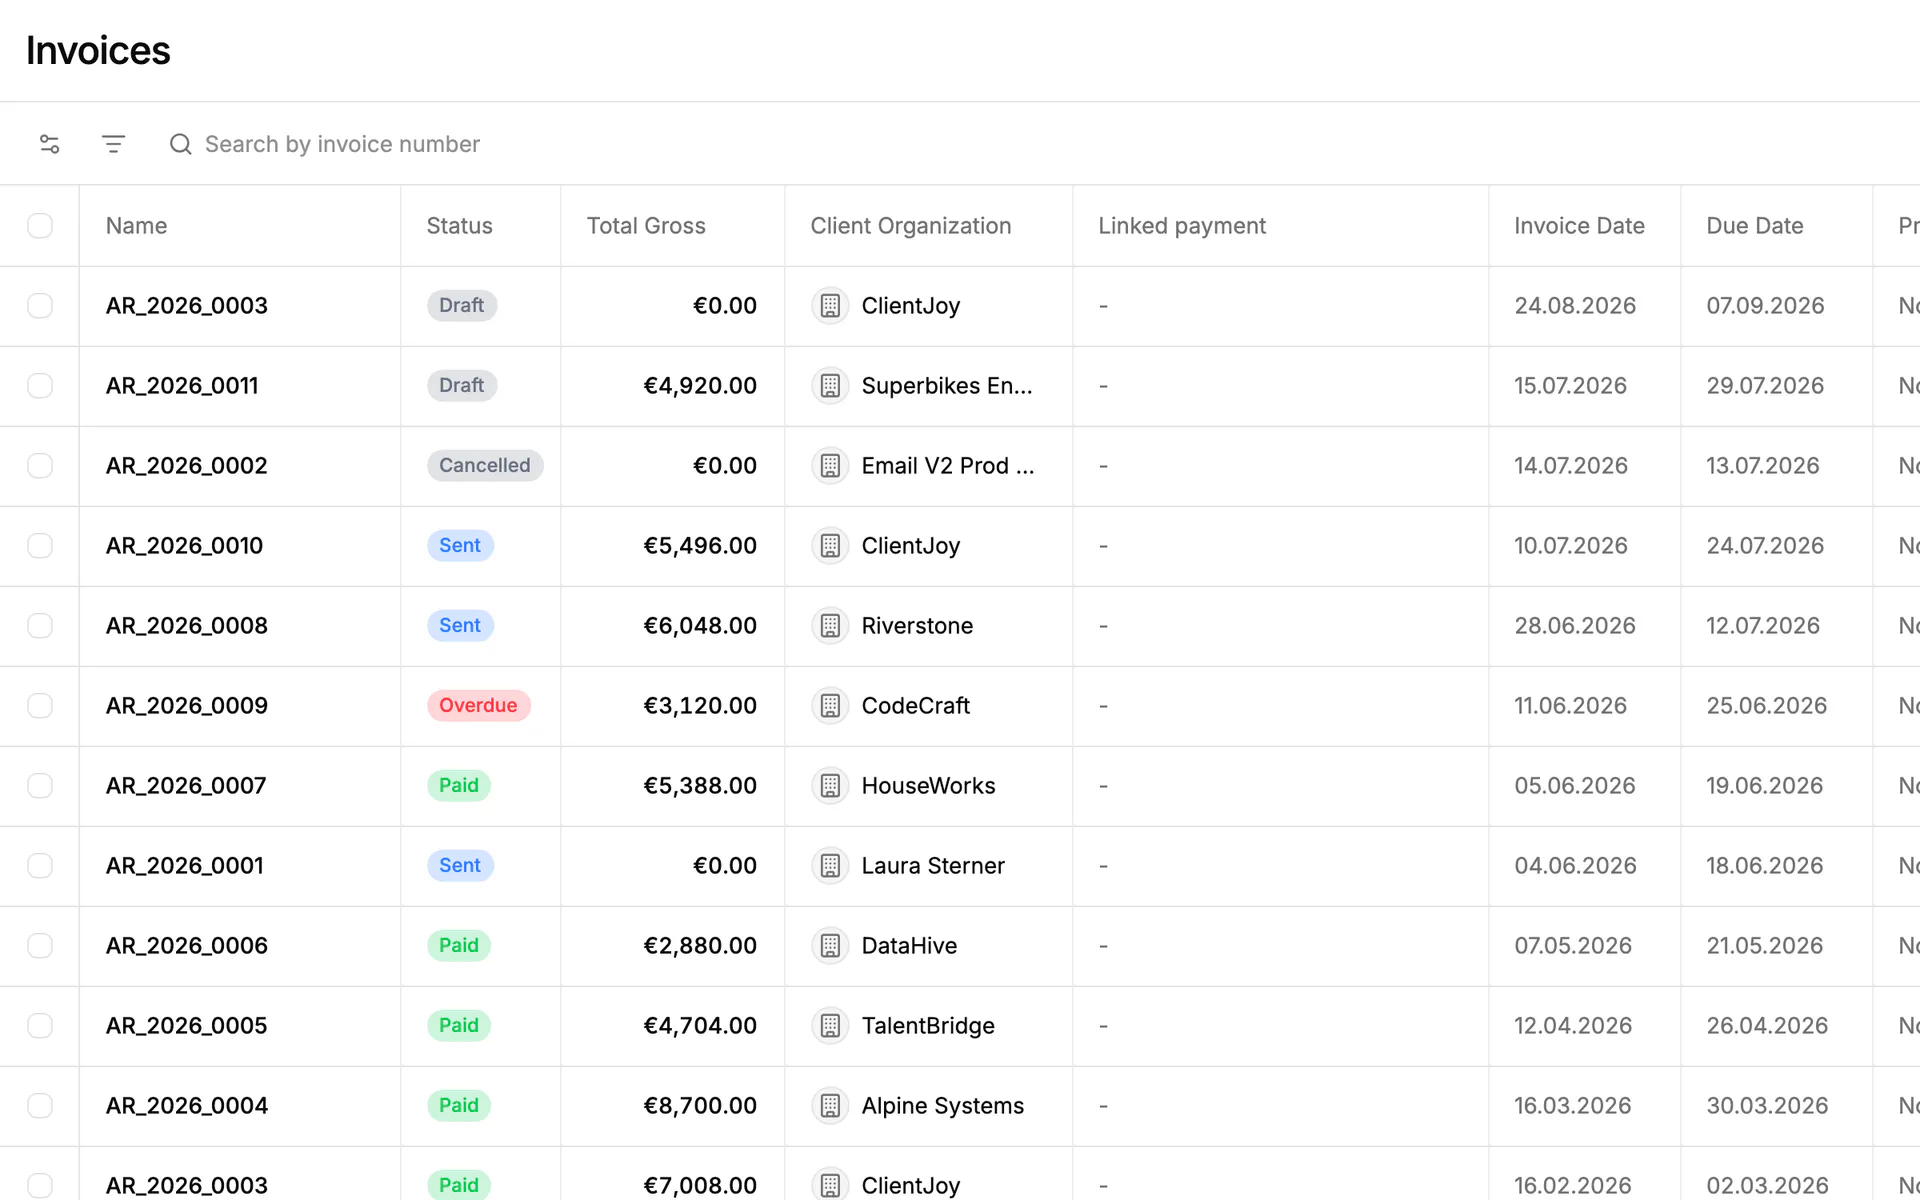Select checkbox for invoice AR_2026_0008
This screenshot has height=1200, width=1920.
40,626
